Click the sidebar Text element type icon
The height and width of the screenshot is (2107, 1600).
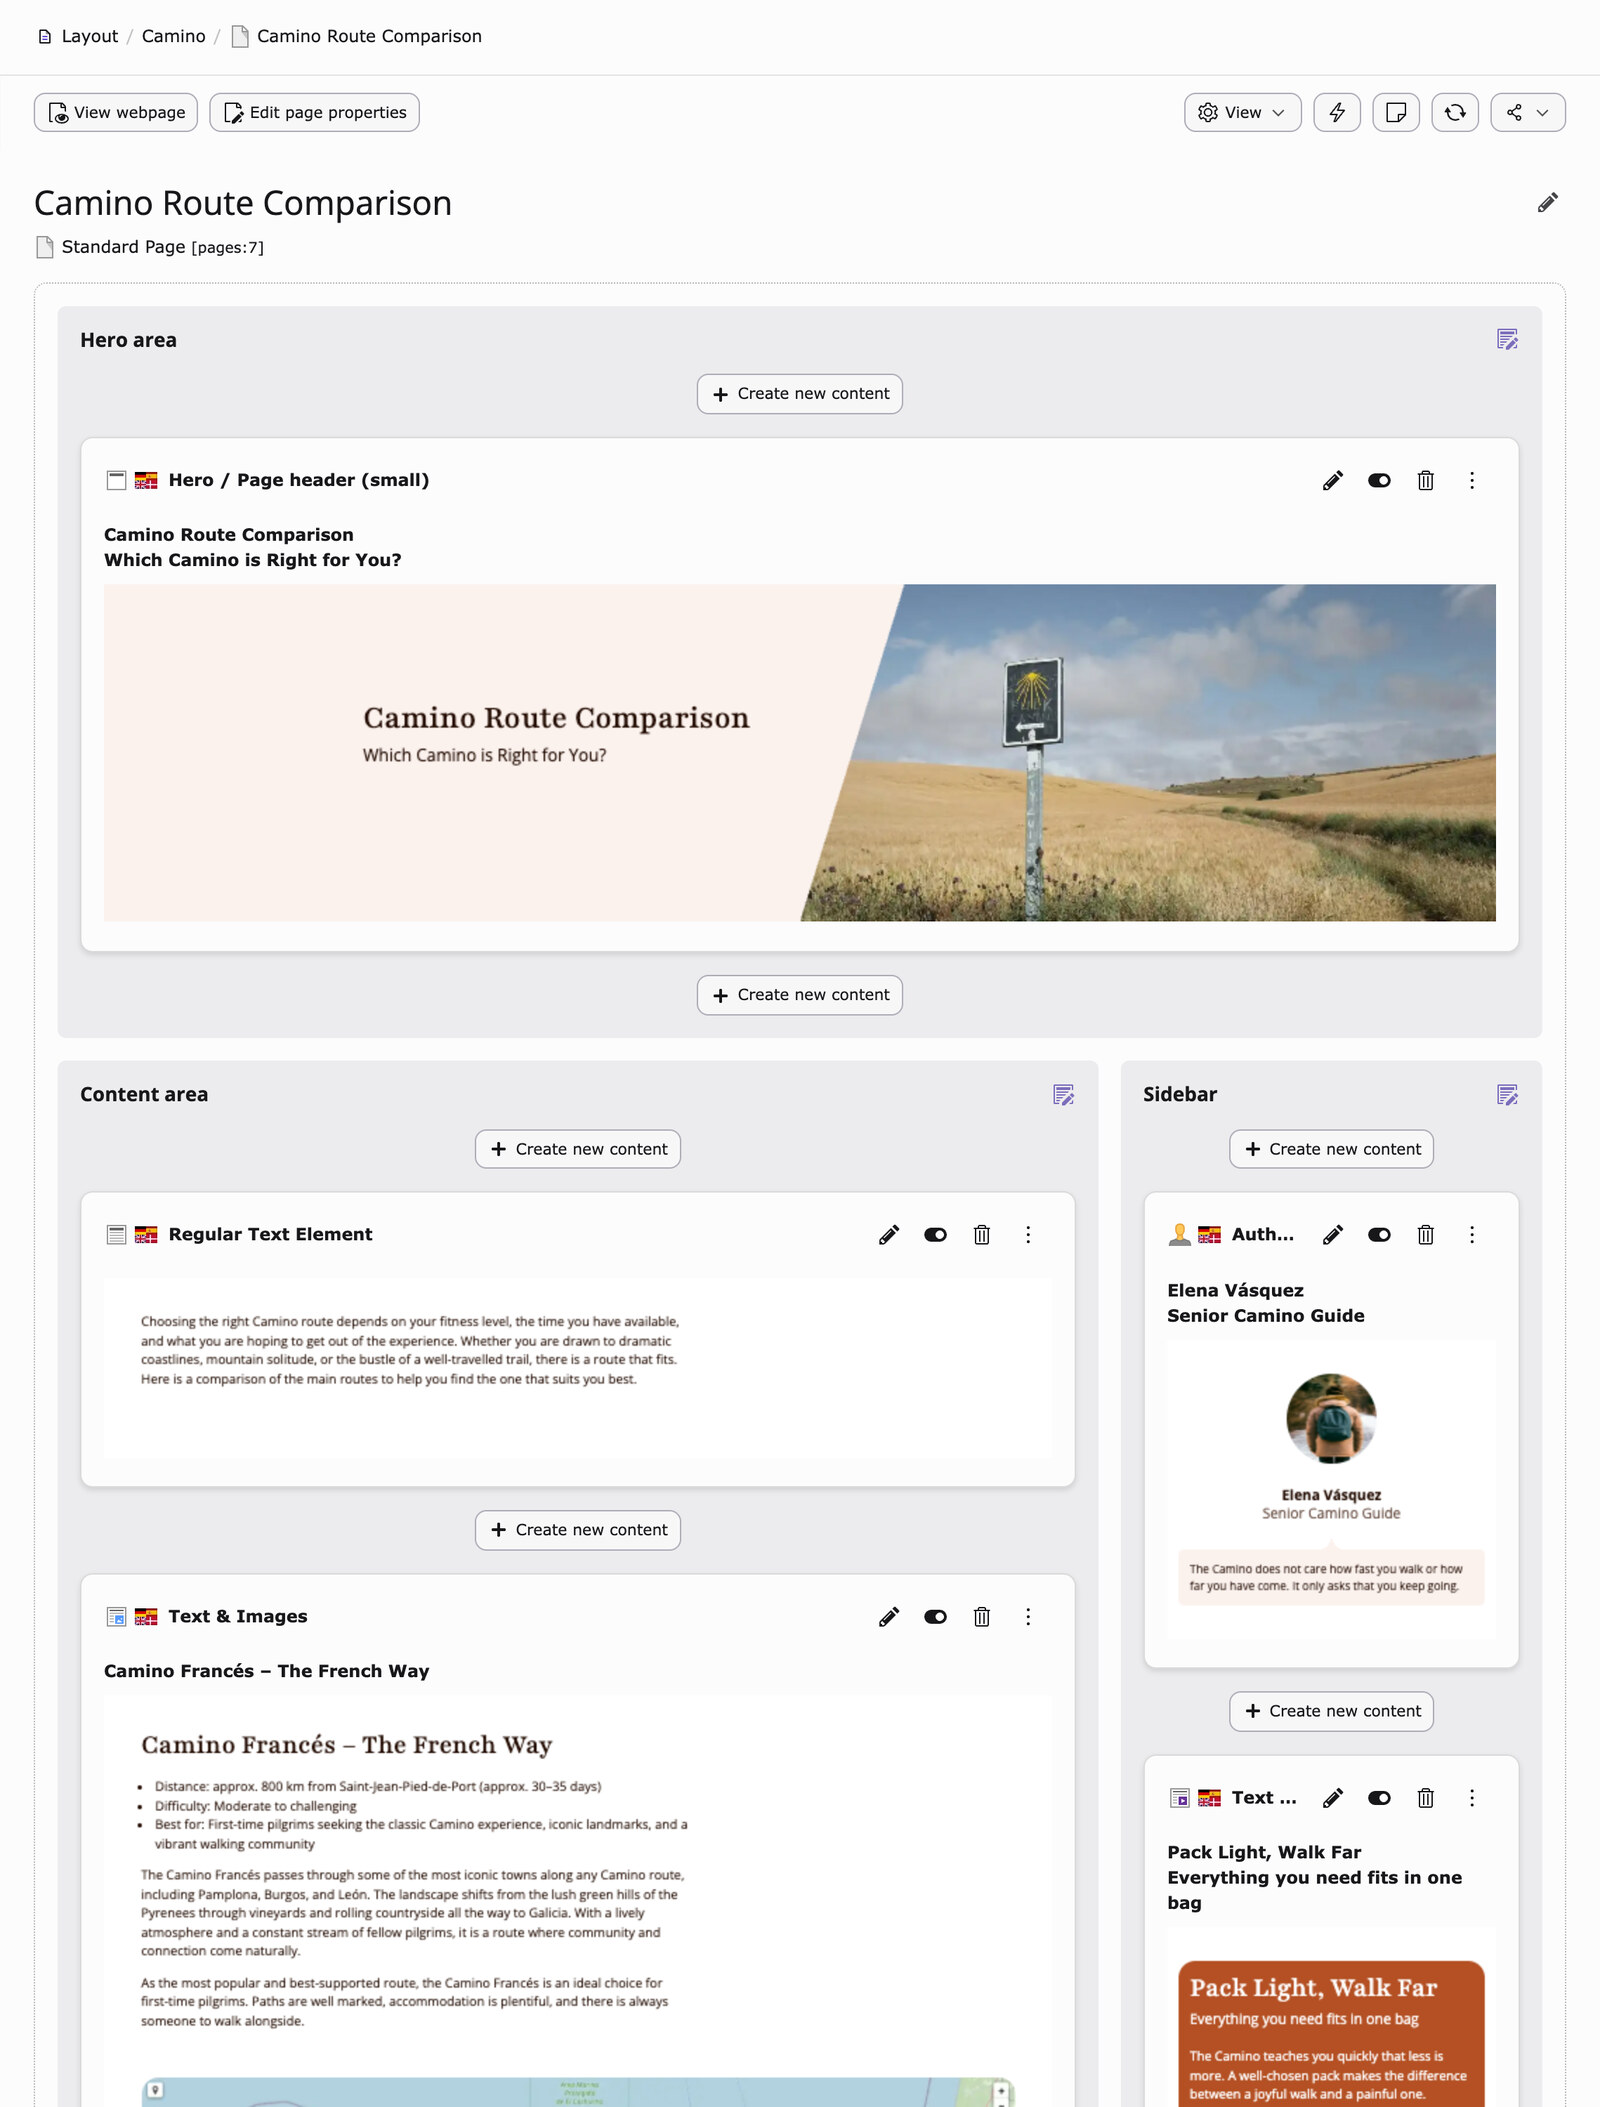(x=1179, y=1798)
